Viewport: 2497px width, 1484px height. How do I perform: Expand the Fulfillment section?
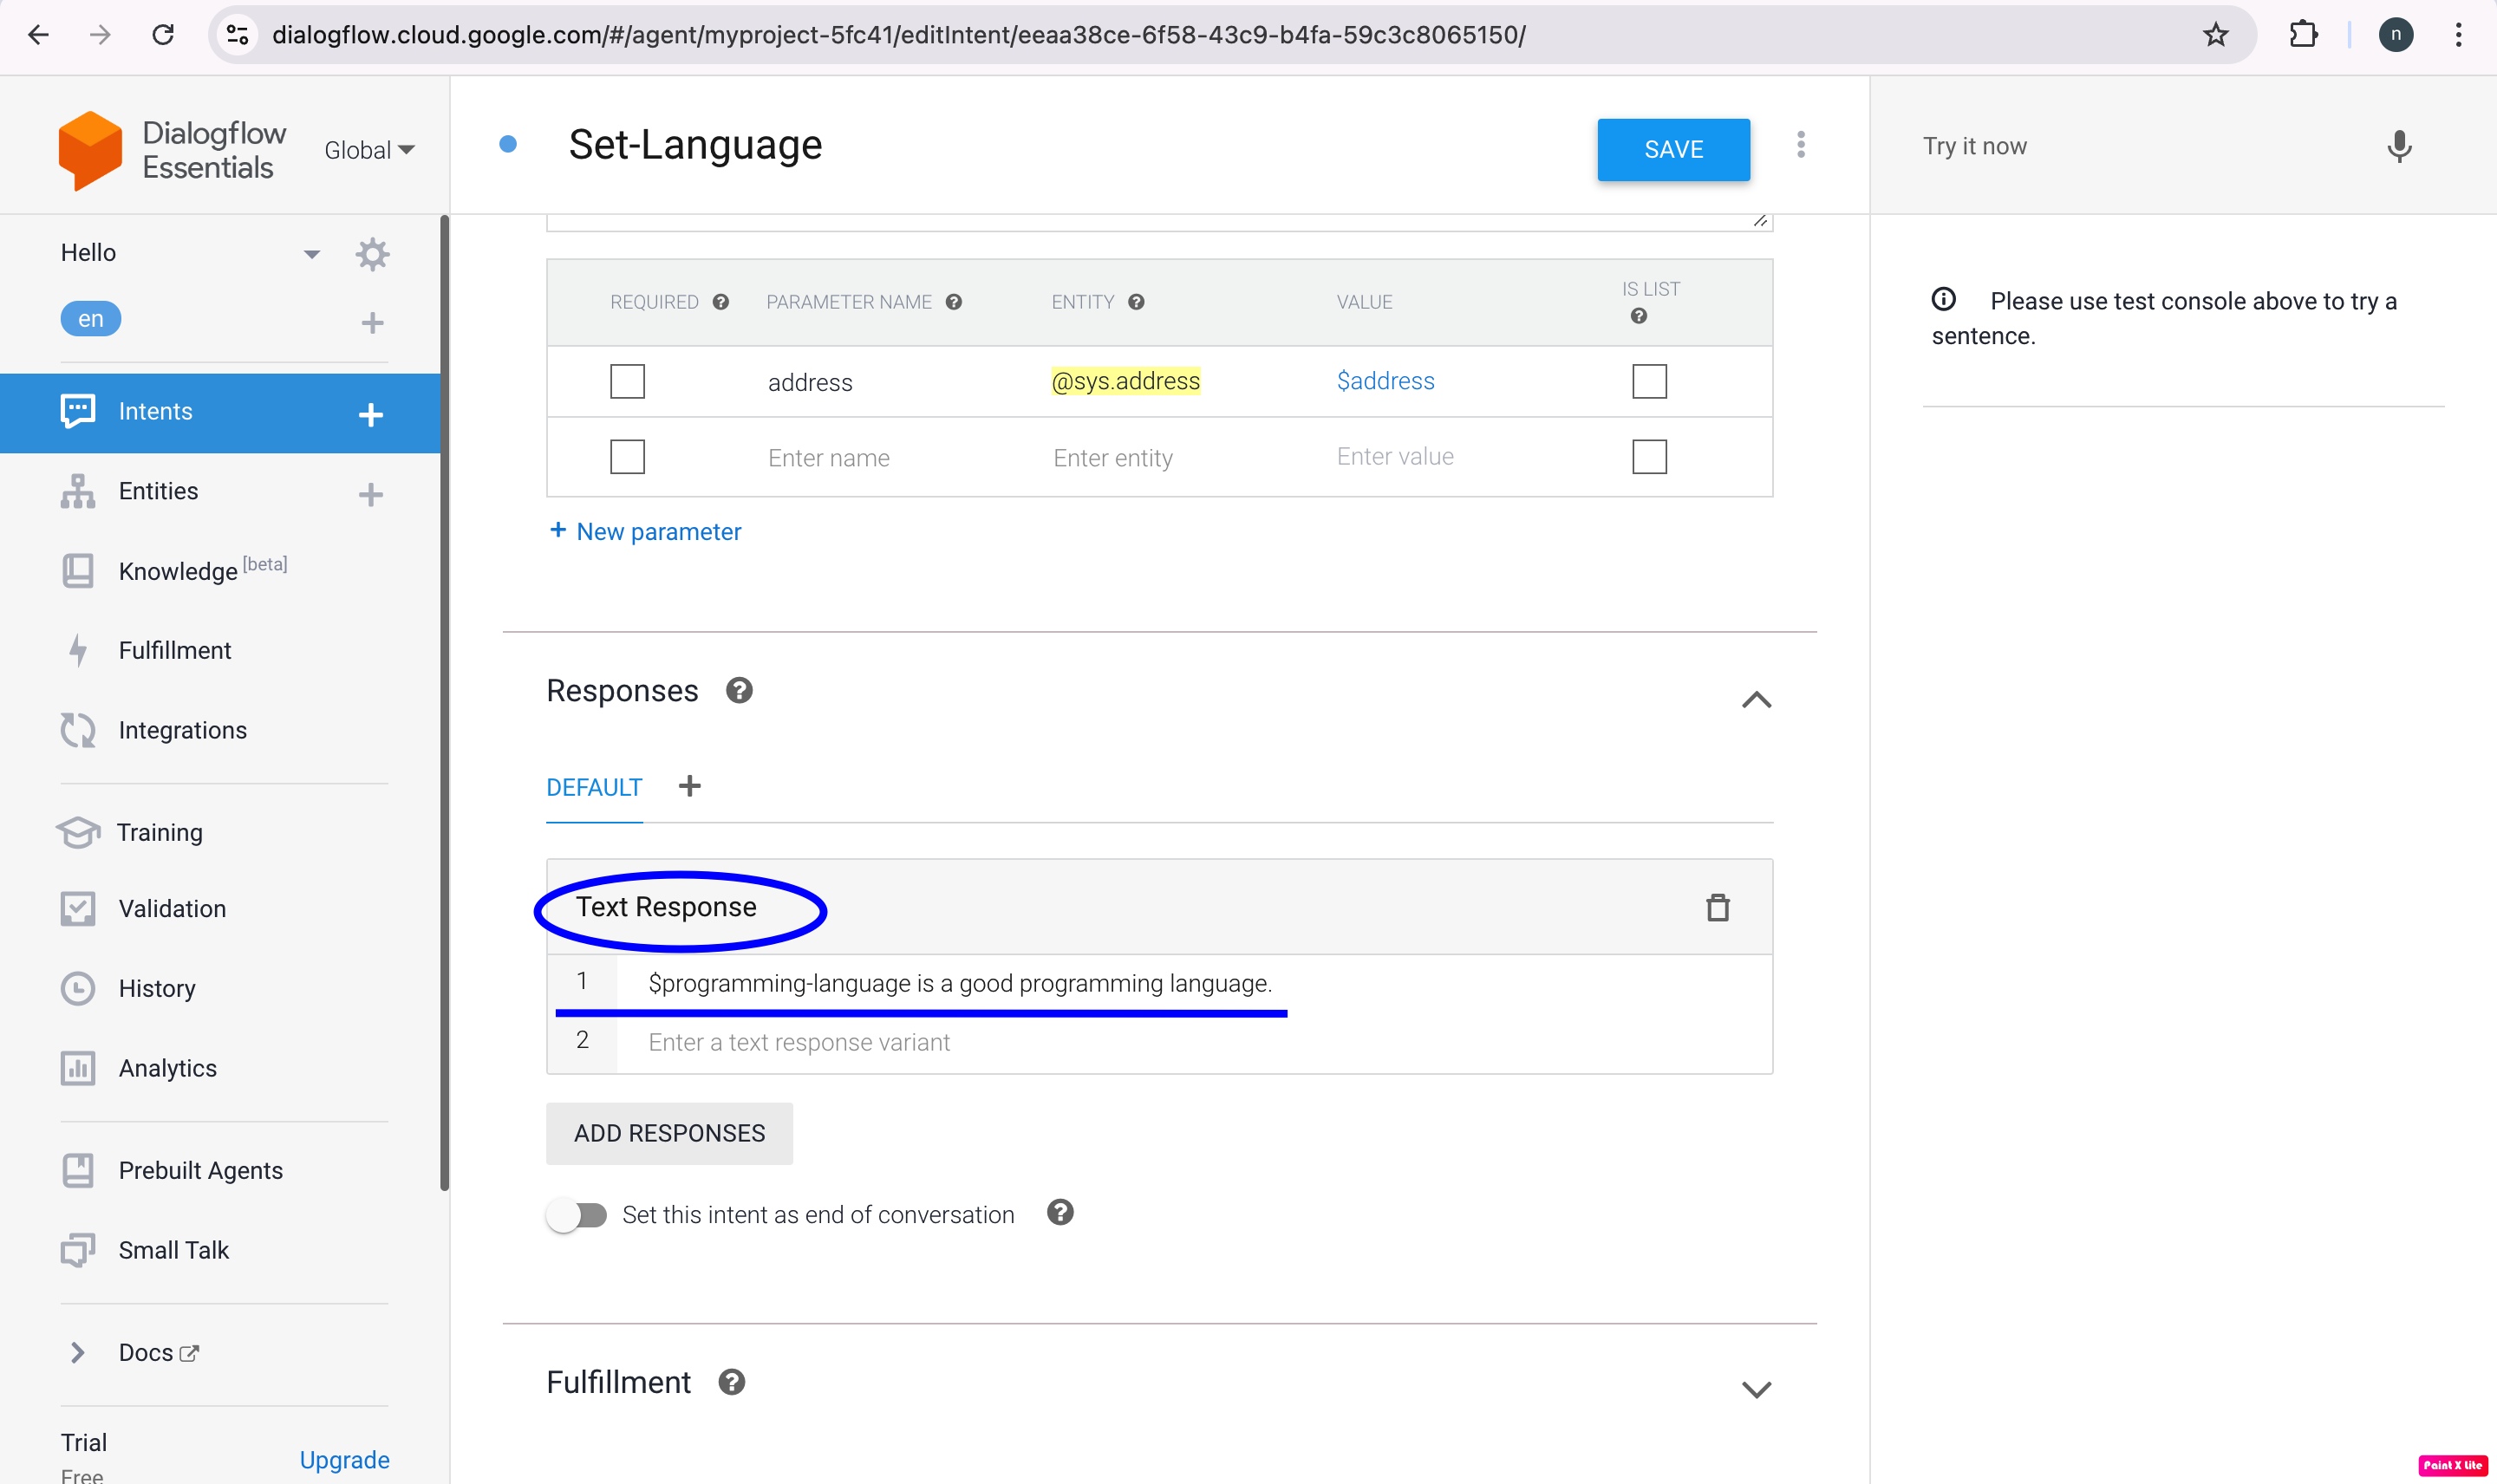pyautogui.click(x=1757, y=1388)
